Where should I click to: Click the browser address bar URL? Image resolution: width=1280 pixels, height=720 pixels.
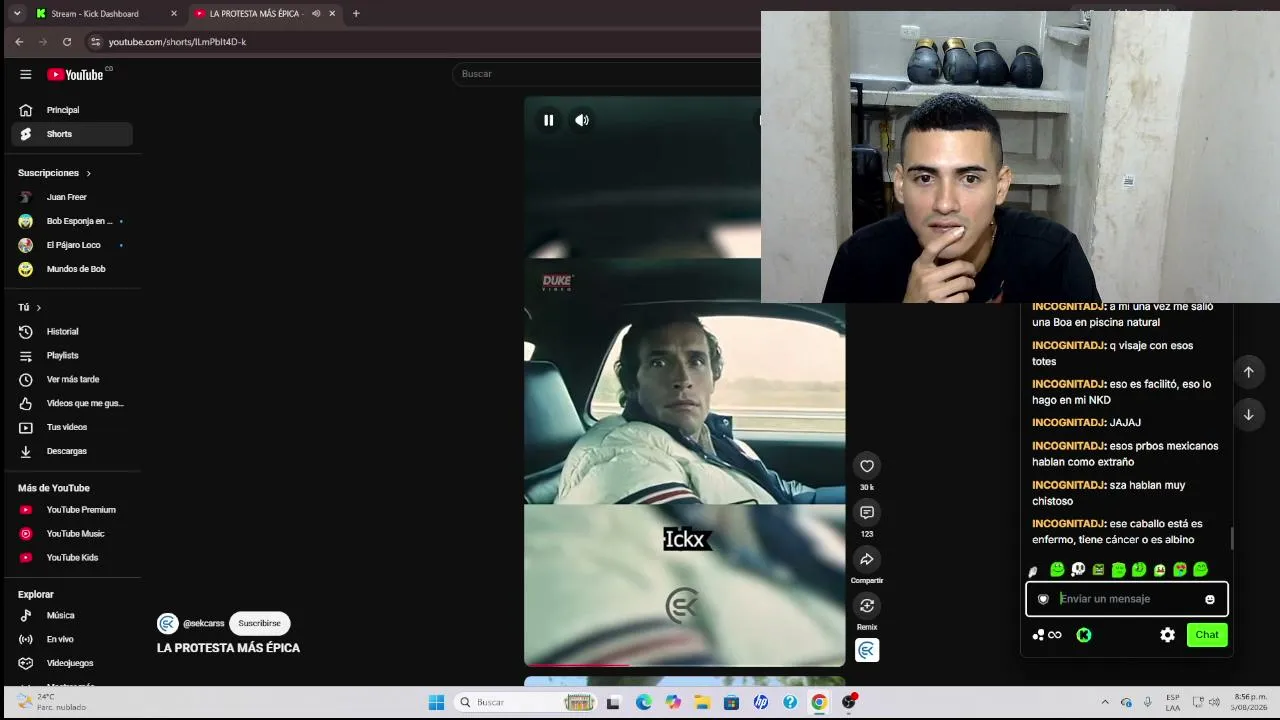[177, 42]
